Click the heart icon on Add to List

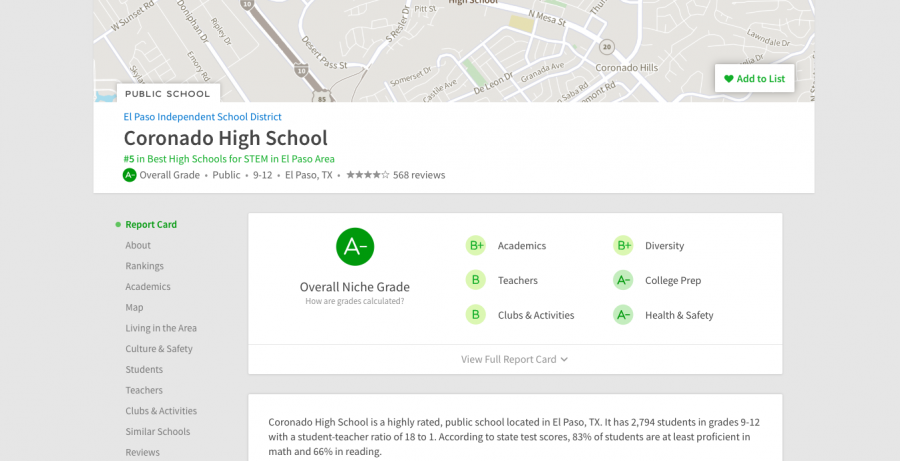(x=728, y=79)
